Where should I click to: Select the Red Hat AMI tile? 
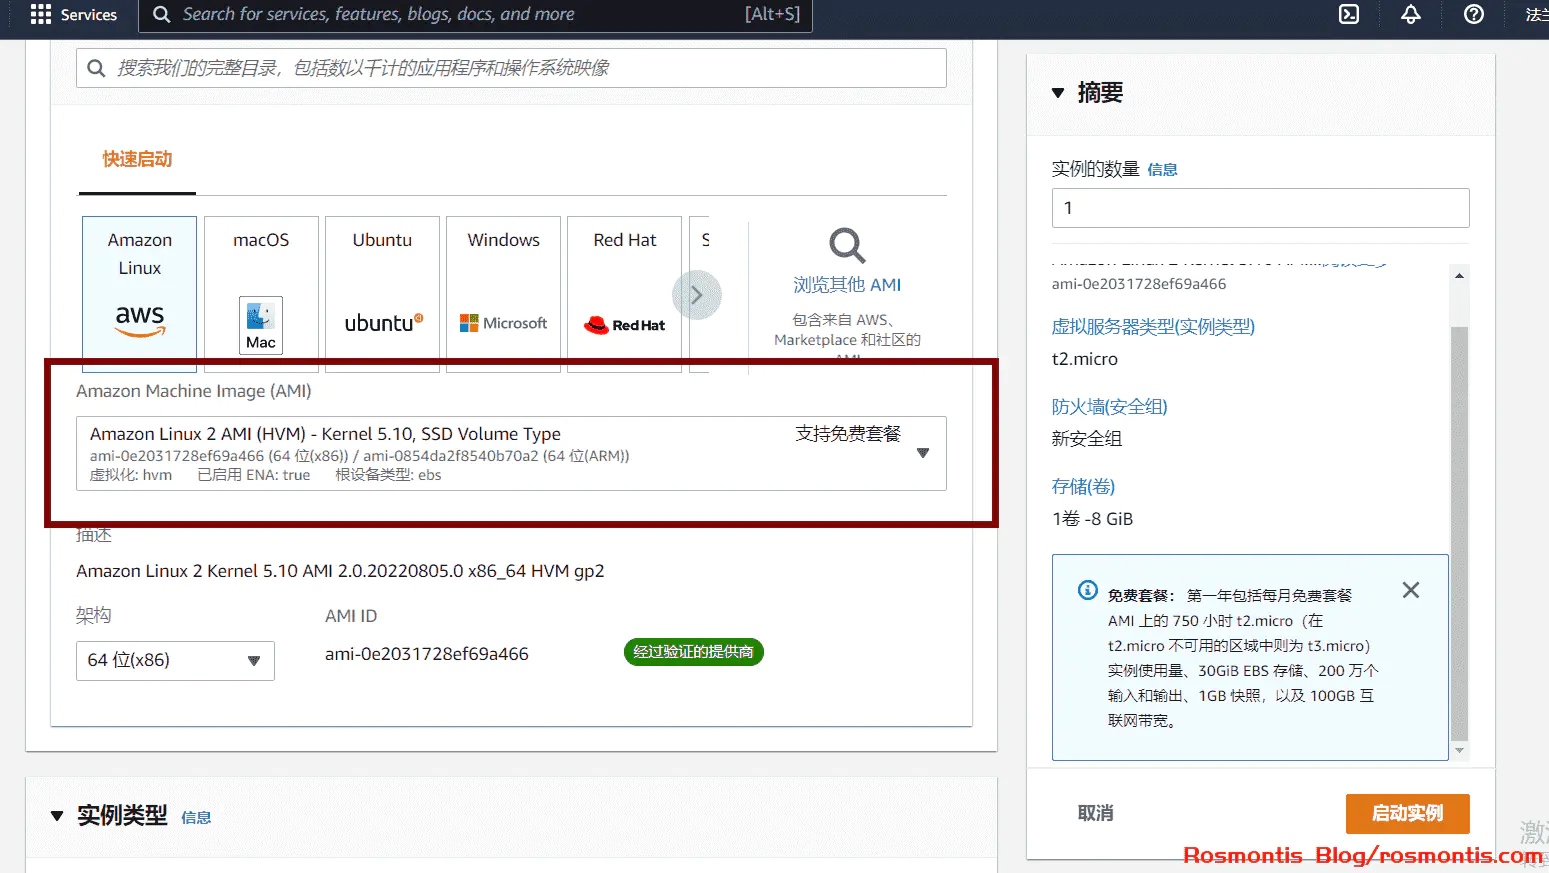pos(624,294)
